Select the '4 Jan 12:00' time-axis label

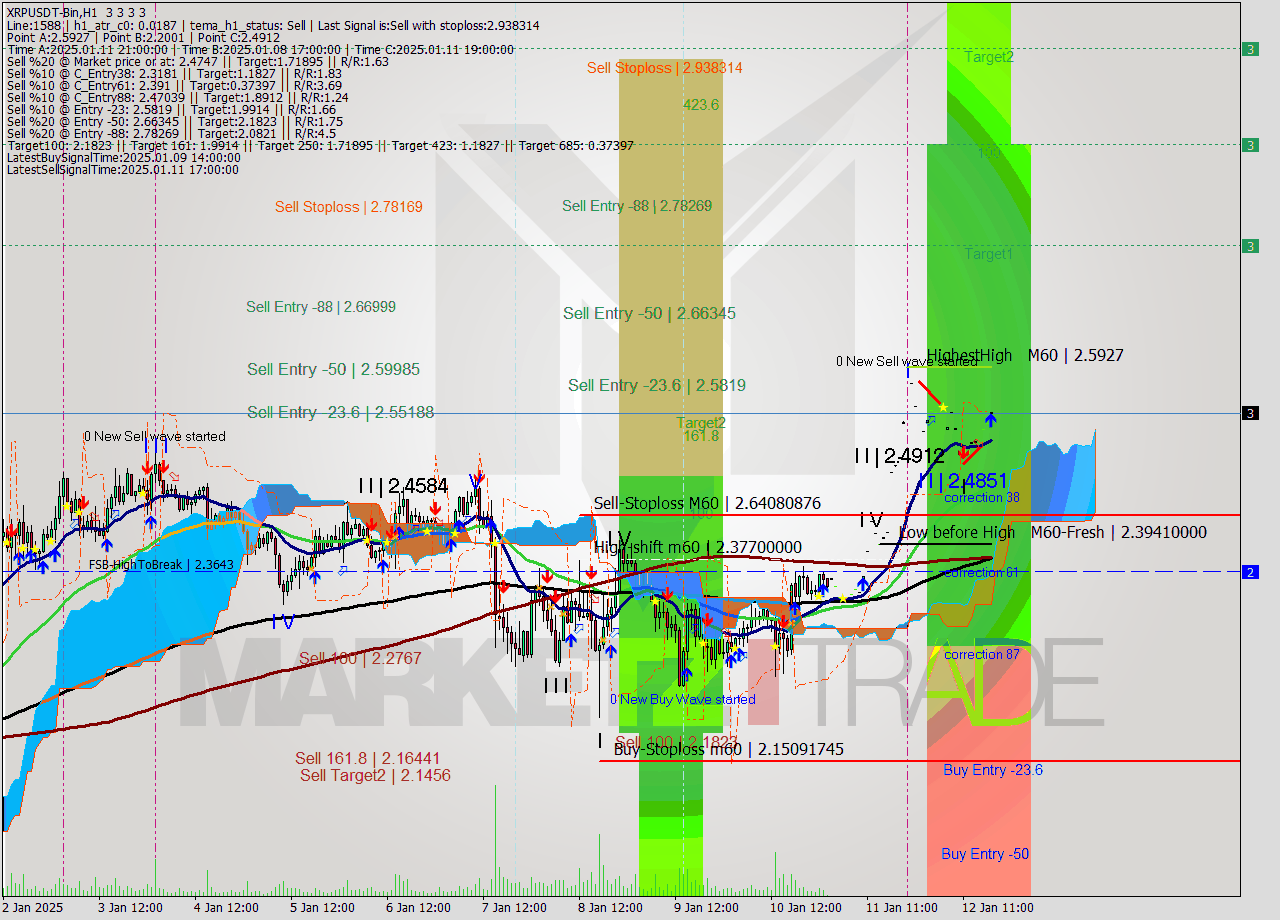tap(226, 907)
